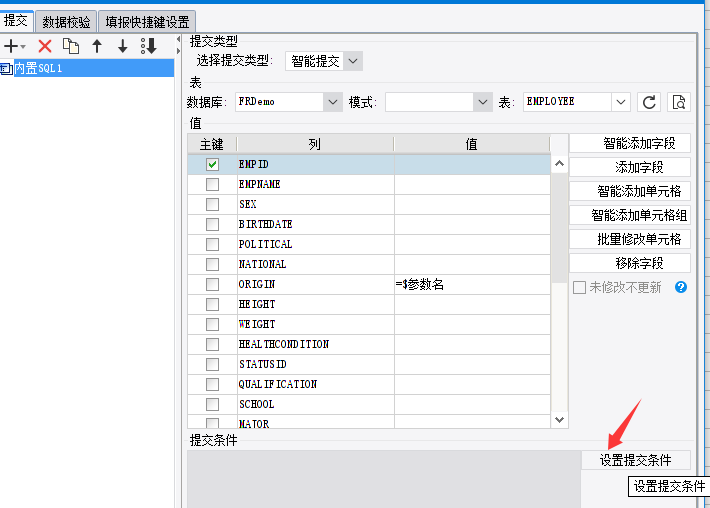
Task: Click the preview table data icon
Action: click(679, 102)
